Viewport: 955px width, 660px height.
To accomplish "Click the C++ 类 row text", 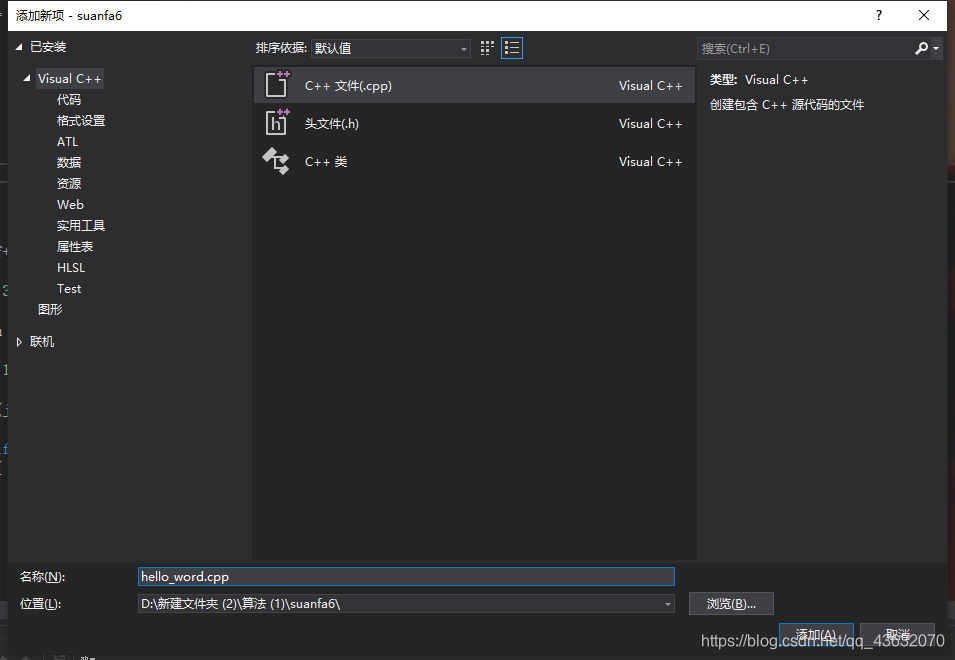I will point(326,162).
